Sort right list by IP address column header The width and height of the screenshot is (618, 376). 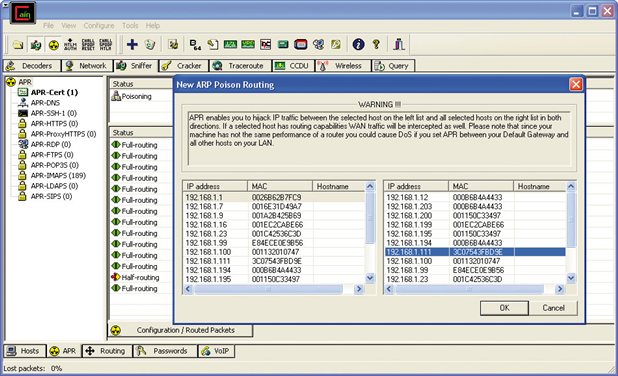(x=416, y=186)
